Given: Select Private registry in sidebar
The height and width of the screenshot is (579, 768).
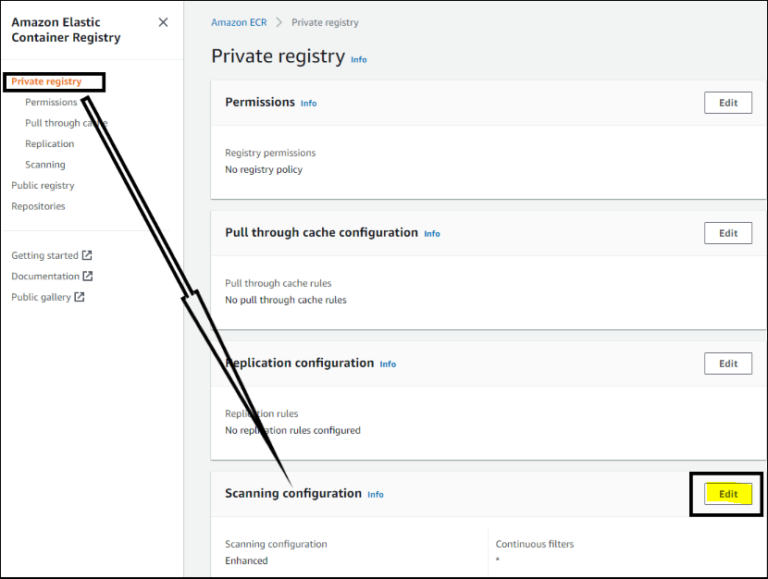Looking at the screenshot, I should point(47,81).
